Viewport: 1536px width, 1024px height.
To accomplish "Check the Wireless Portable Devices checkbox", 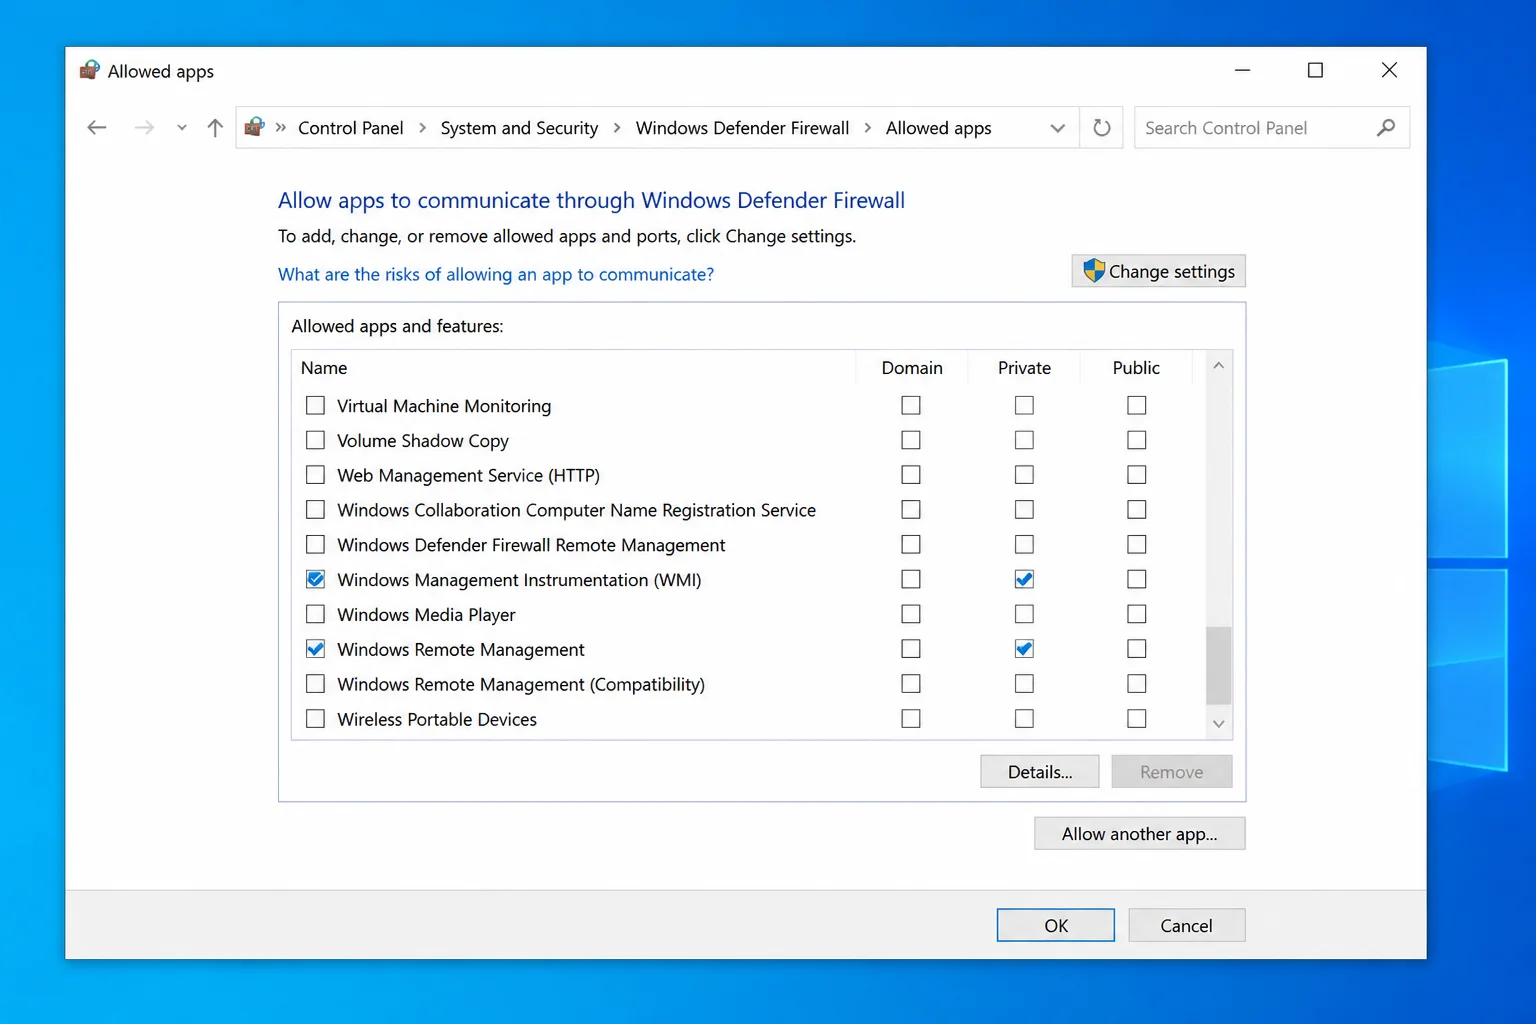I will (x=315, y=719).
